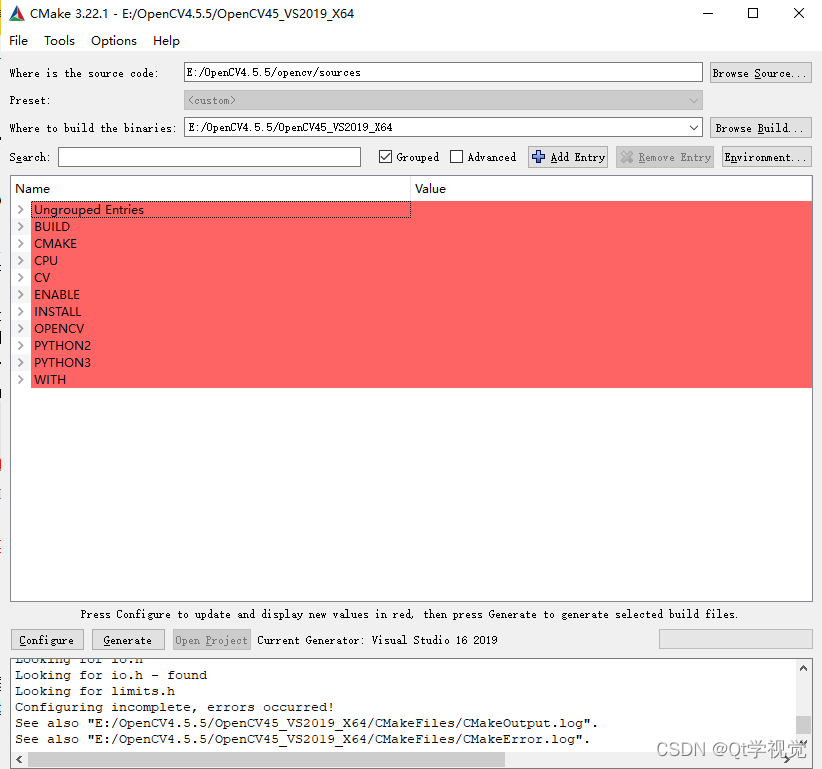Open the Tools menu
Viewport: 822px width, 769px height.
[x=59, y=40]
